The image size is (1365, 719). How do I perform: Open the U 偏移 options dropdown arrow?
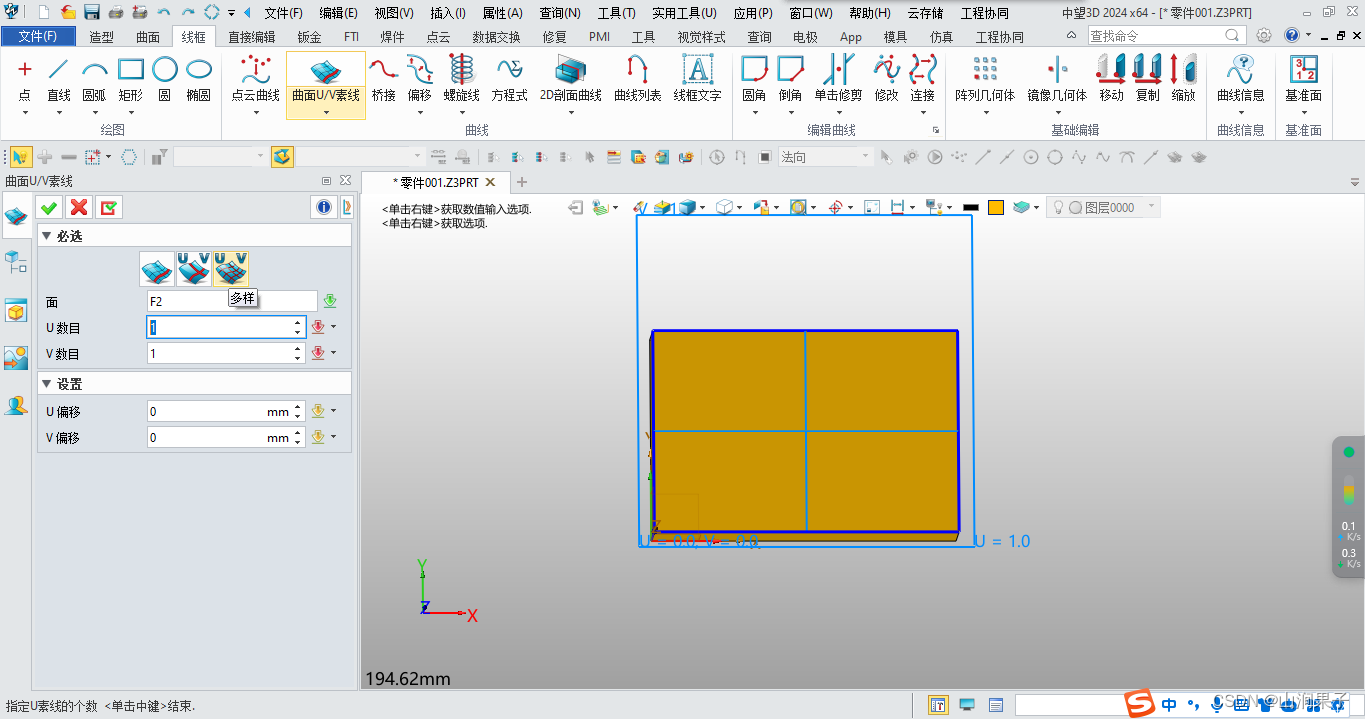coord(333,411)
